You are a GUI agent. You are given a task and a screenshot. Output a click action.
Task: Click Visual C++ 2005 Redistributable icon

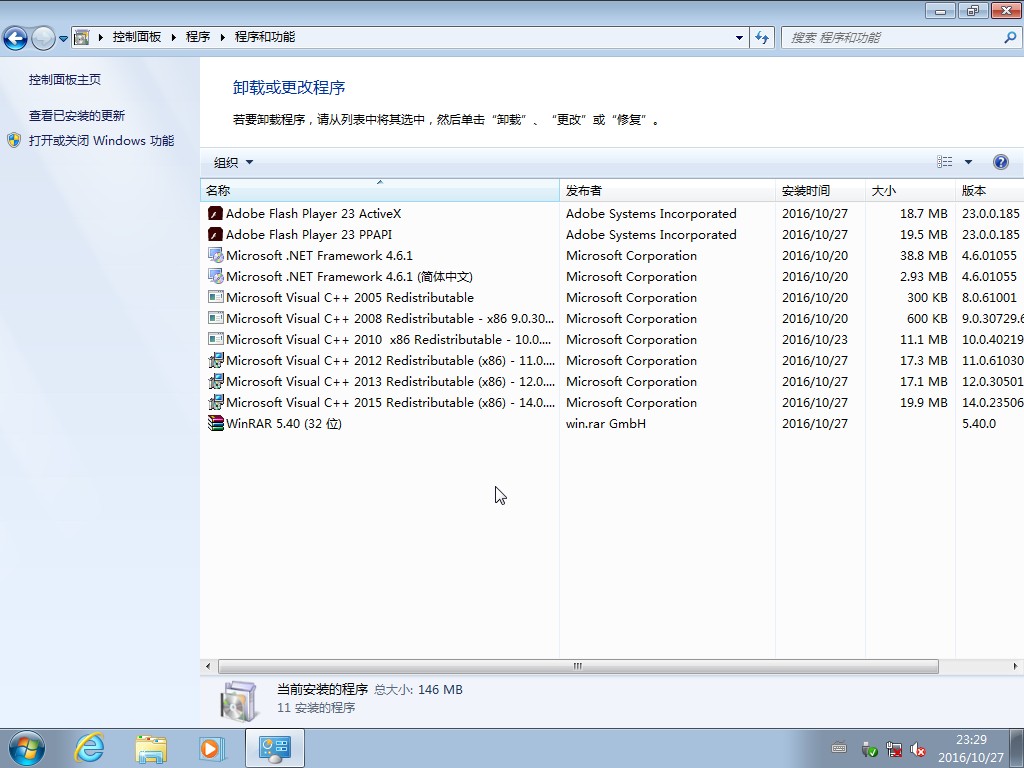[216, 297]
